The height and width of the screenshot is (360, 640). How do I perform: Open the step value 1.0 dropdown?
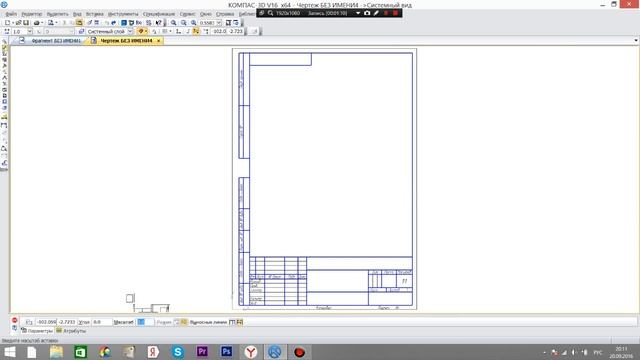click(30, 31)
